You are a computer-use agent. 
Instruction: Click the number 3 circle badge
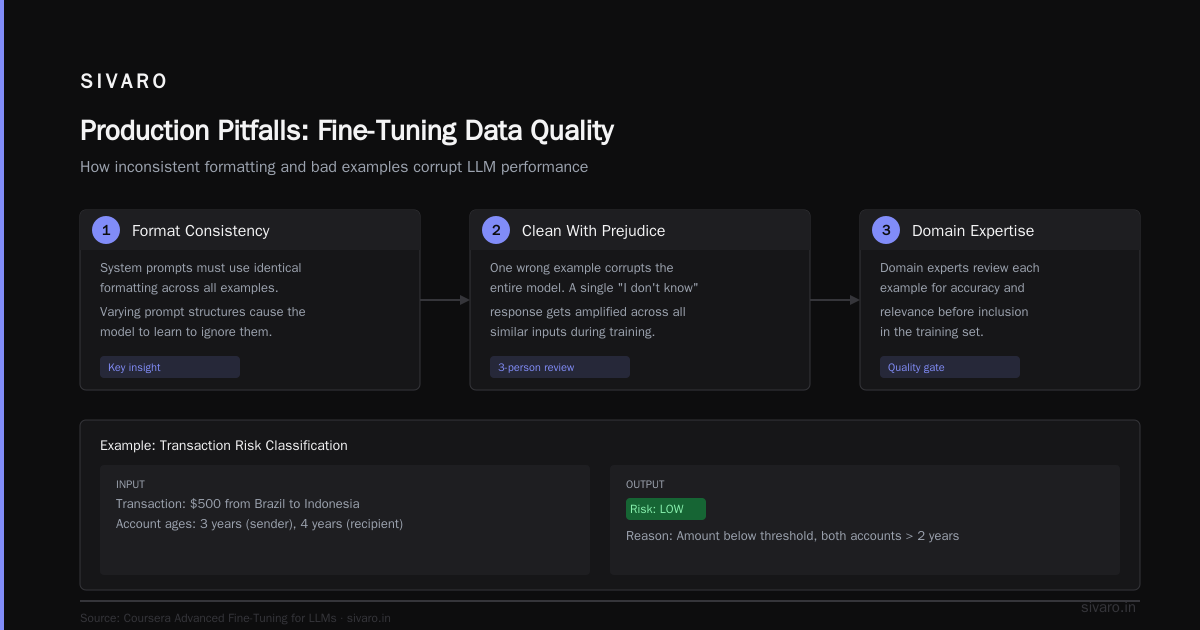[886, 230]
